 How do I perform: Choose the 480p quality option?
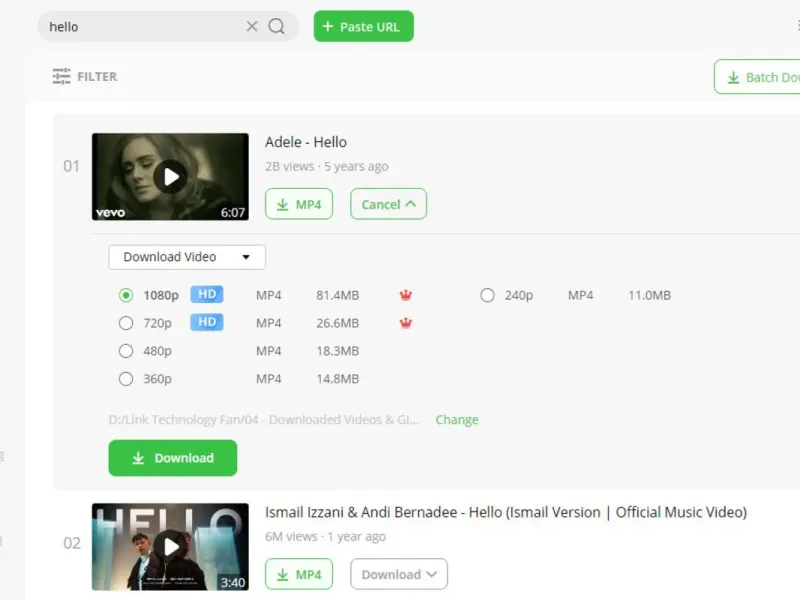coord(126,351)
